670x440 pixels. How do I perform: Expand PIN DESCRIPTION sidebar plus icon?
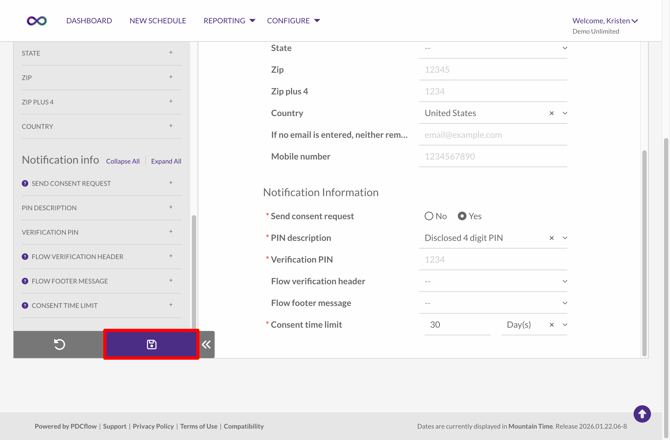click(170, 207)
